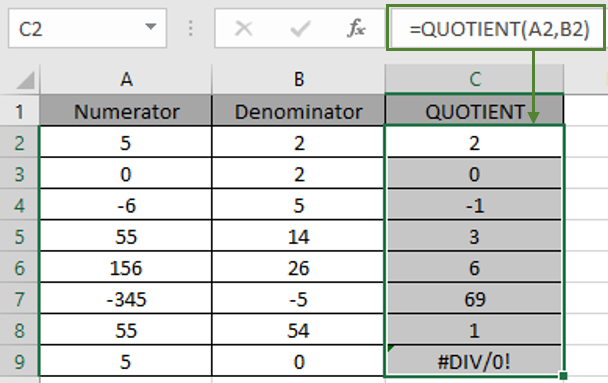Click the fill handle at cell C9
Screen dimensions: 608x383
(563, 375)
